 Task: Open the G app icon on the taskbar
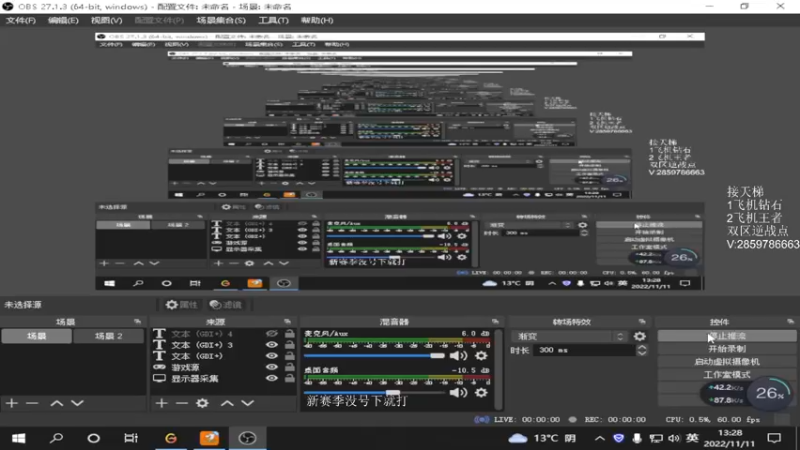(x=171, y=438)
